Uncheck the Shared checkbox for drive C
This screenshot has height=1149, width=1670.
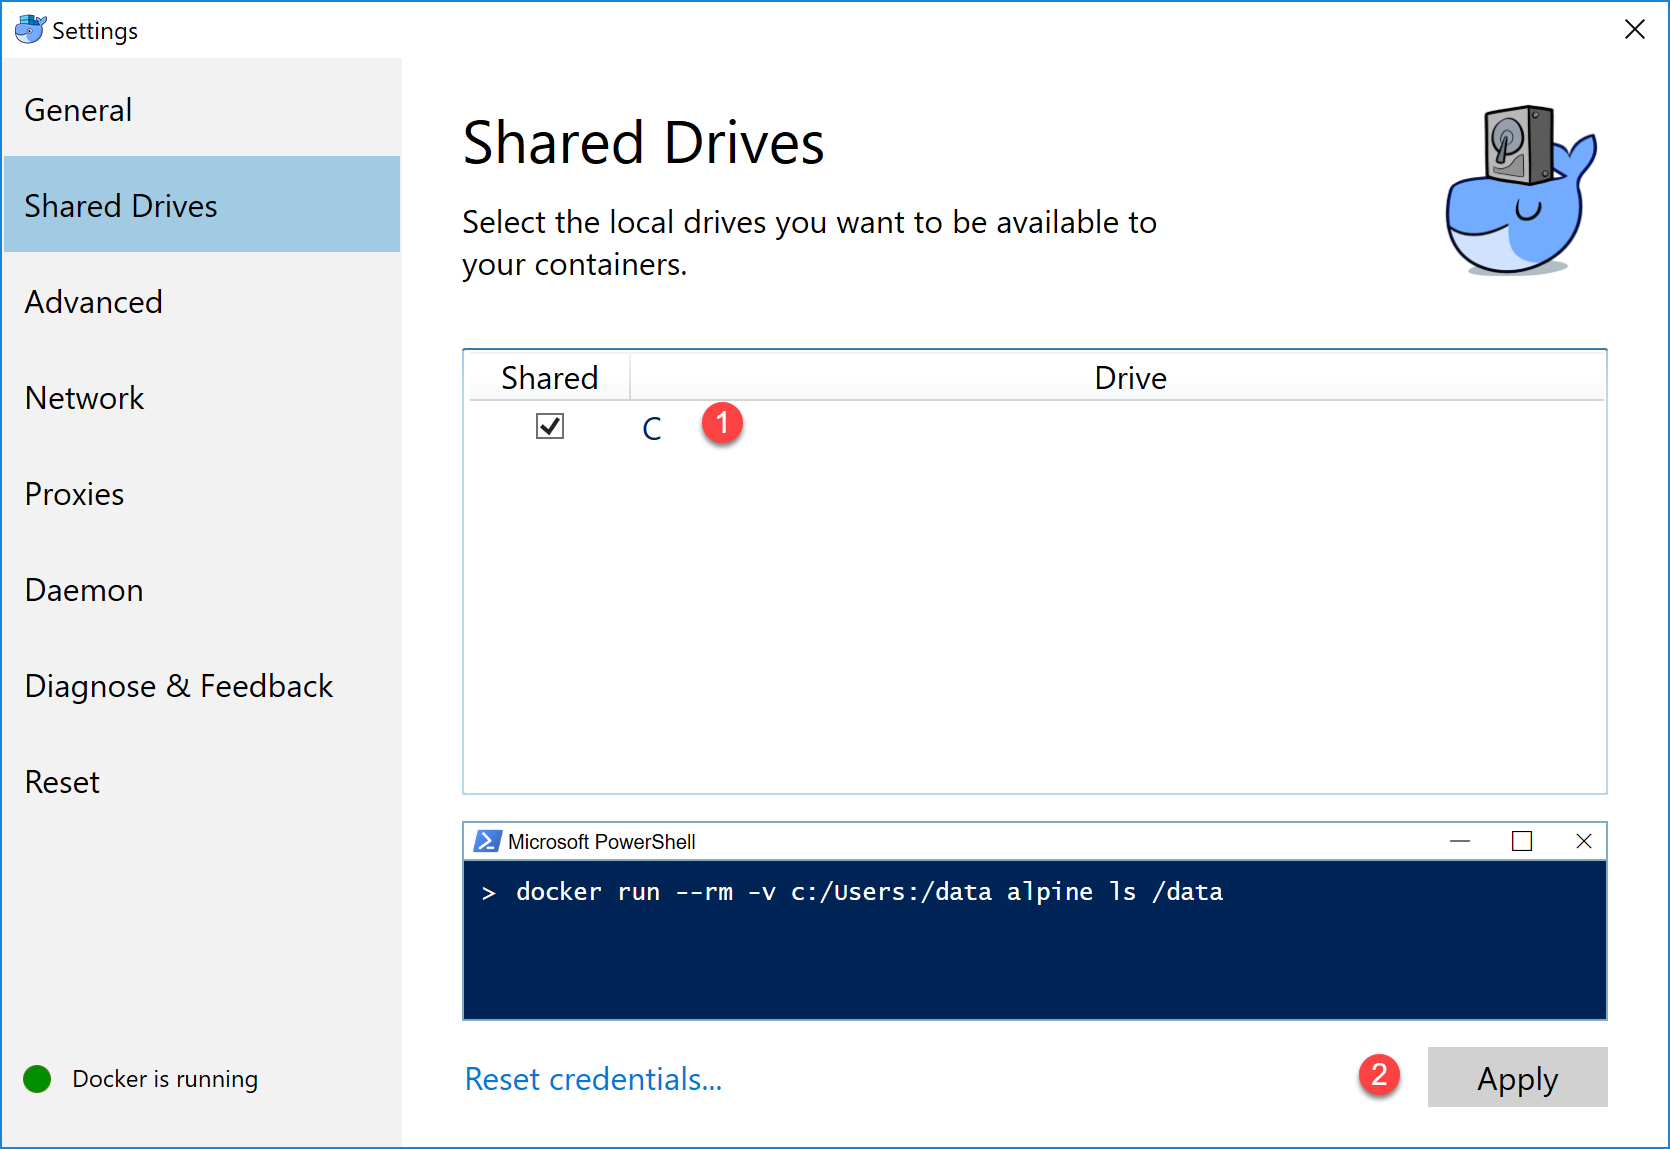549,426
